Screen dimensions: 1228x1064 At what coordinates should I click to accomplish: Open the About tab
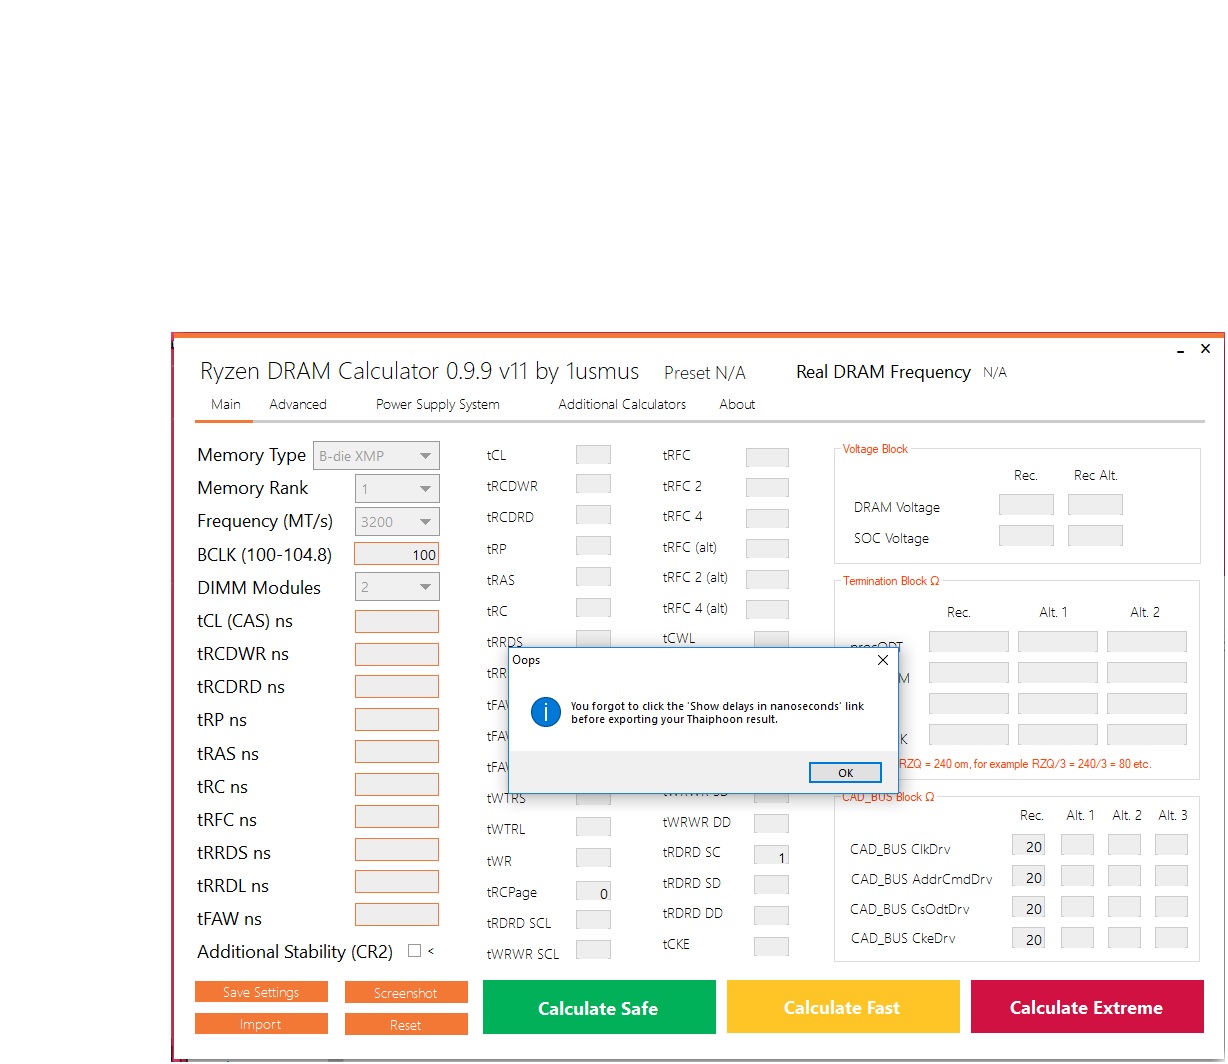(737, 404)
